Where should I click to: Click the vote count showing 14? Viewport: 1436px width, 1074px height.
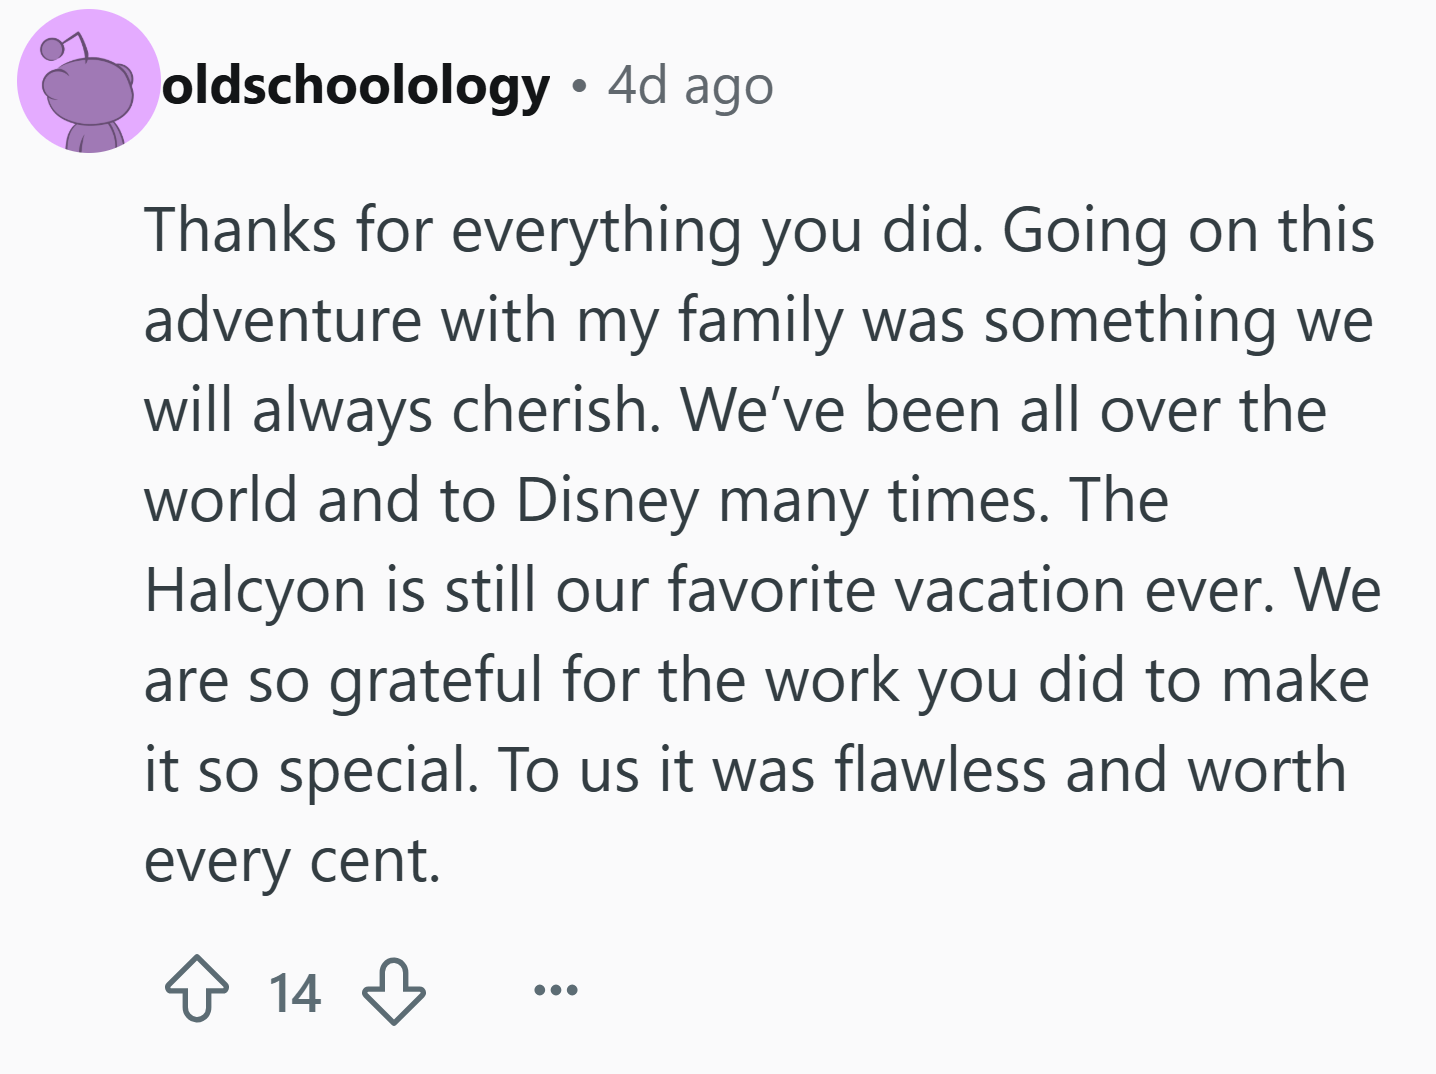coord(295,993)
